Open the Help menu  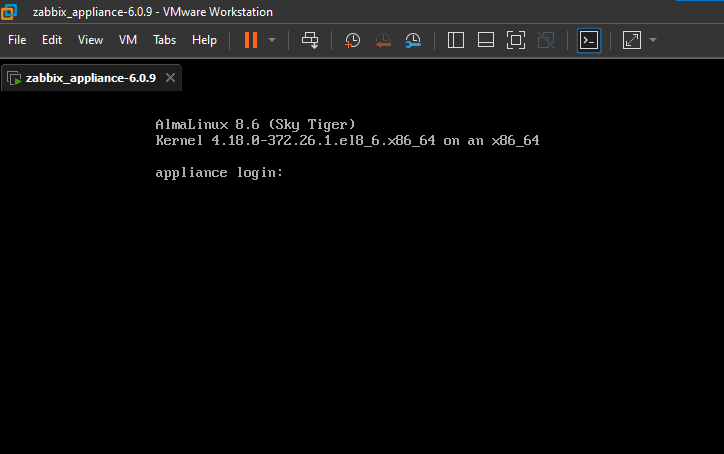coord(204,40)
